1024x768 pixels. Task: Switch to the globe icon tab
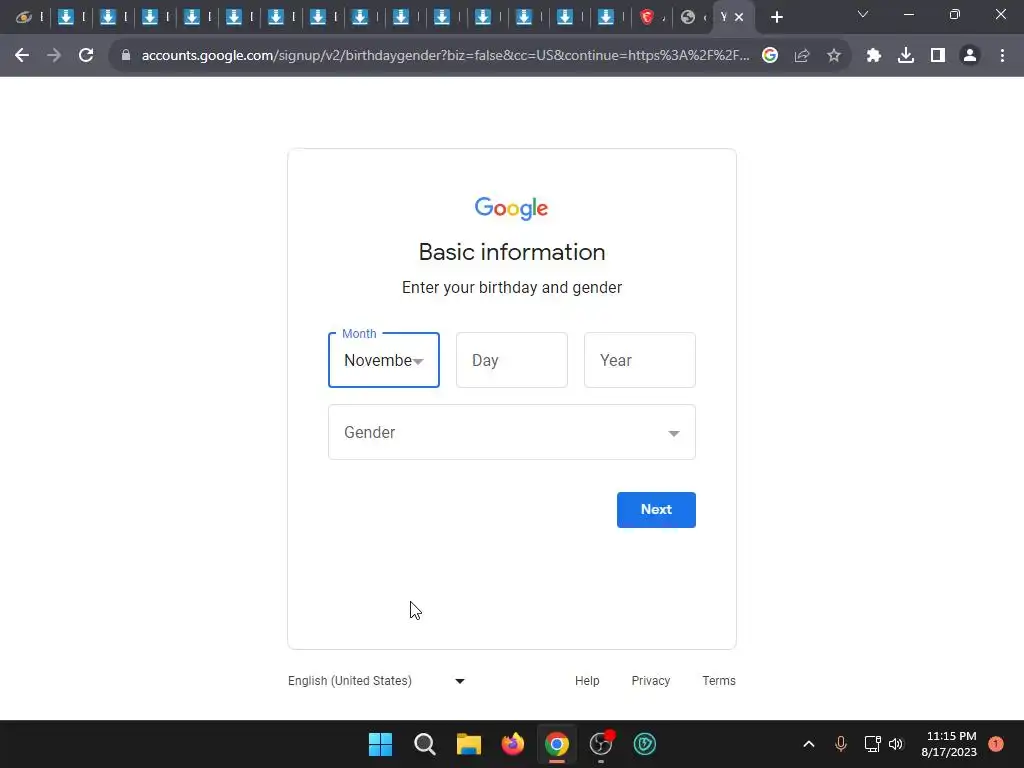click(688, 17)
